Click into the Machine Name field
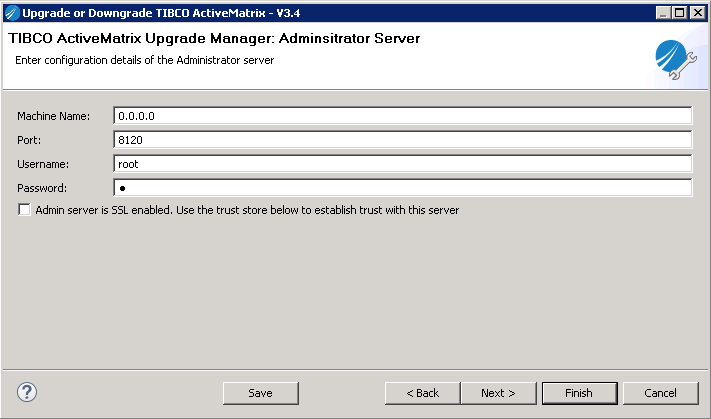This screenshot has width=711, height=419. click(403, 116)
